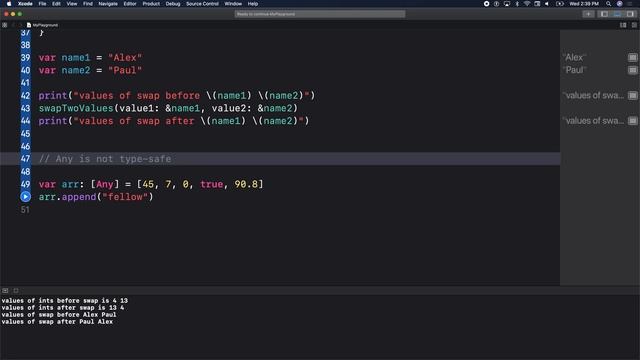
Task: Select MyPlayground in the jump bar
Action: click(x=42, y=25)
